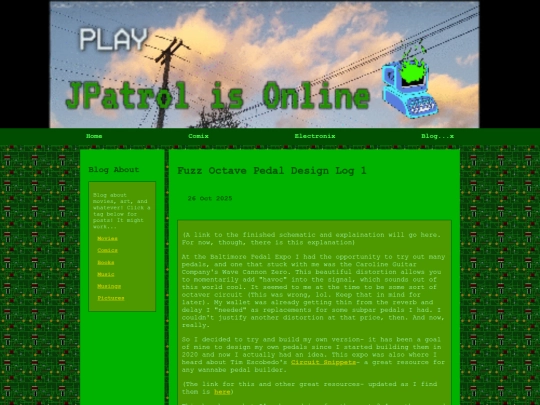Open the Home navigation link
Viewport: 540px width, 405px height.
pyautogui.click(x=94, y=136)
